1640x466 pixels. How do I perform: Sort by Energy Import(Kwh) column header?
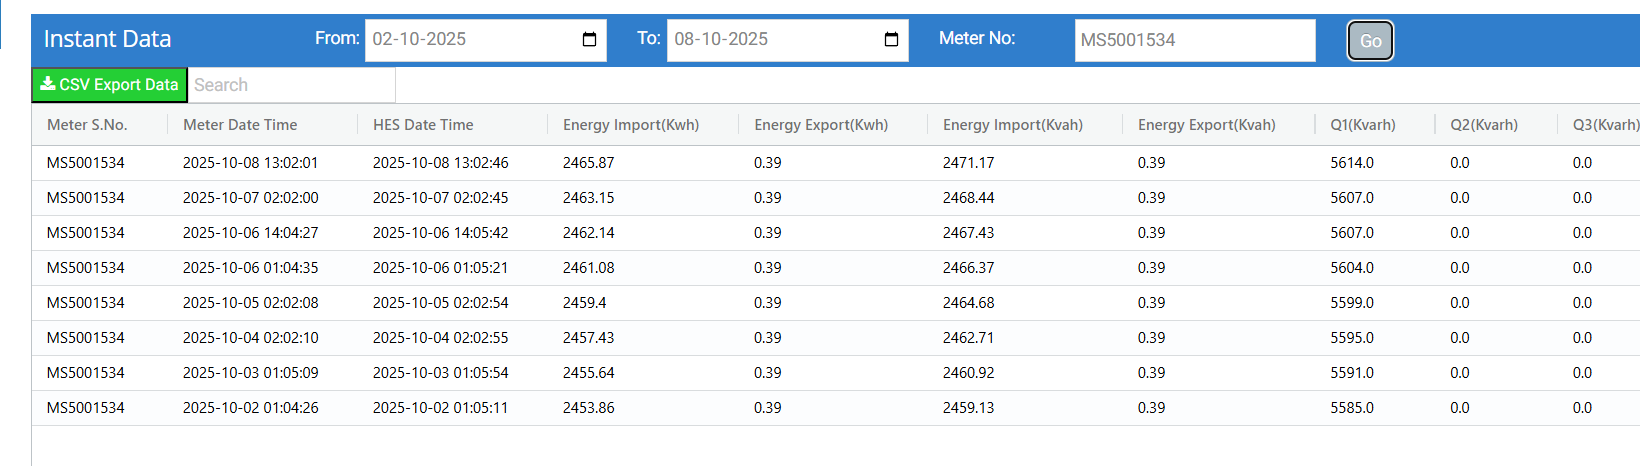(x=631, y=125)
